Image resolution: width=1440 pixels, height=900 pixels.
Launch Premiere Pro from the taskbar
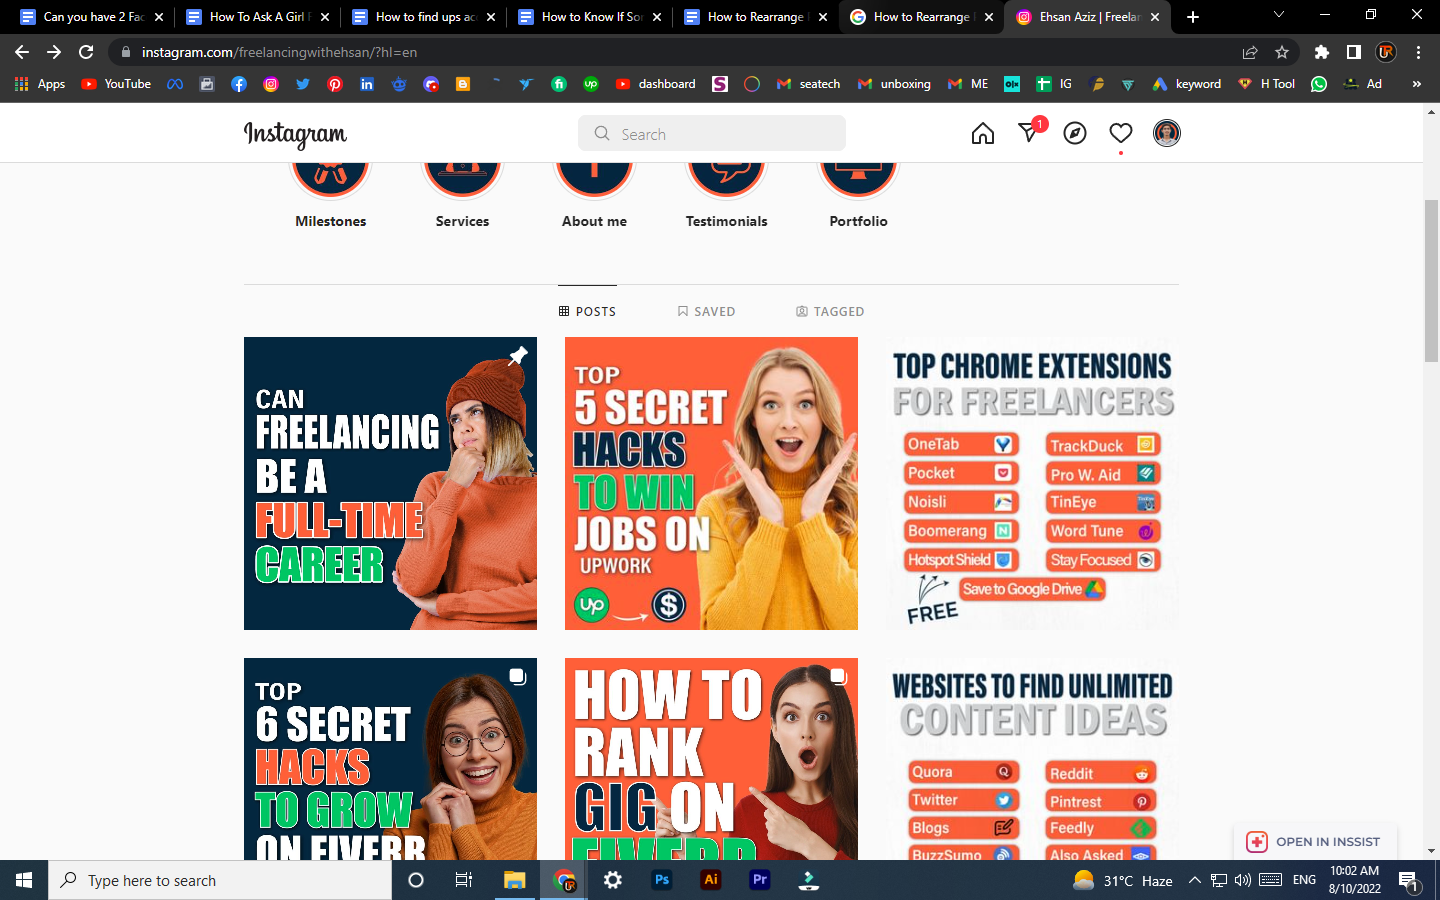(760, 880)
